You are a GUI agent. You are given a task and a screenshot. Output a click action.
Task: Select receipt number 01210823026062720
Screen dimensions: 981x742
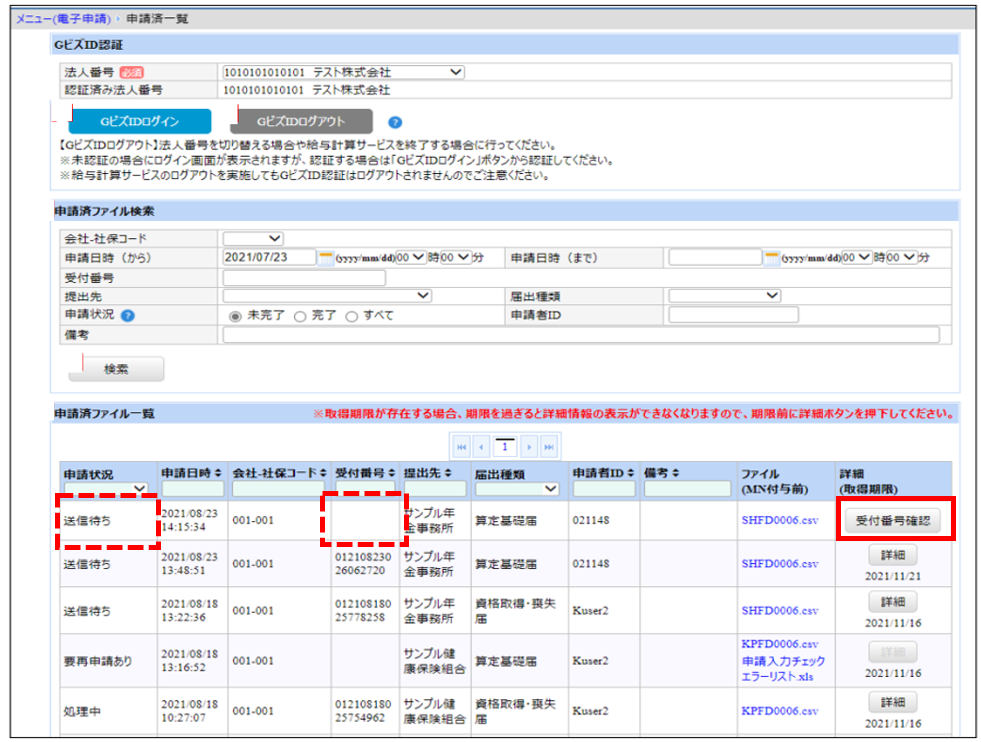363,564
